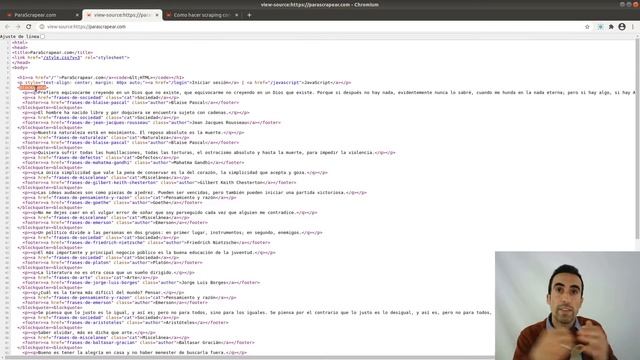Open the frases-de-jorge-luis-borges link

pos(102,282)
